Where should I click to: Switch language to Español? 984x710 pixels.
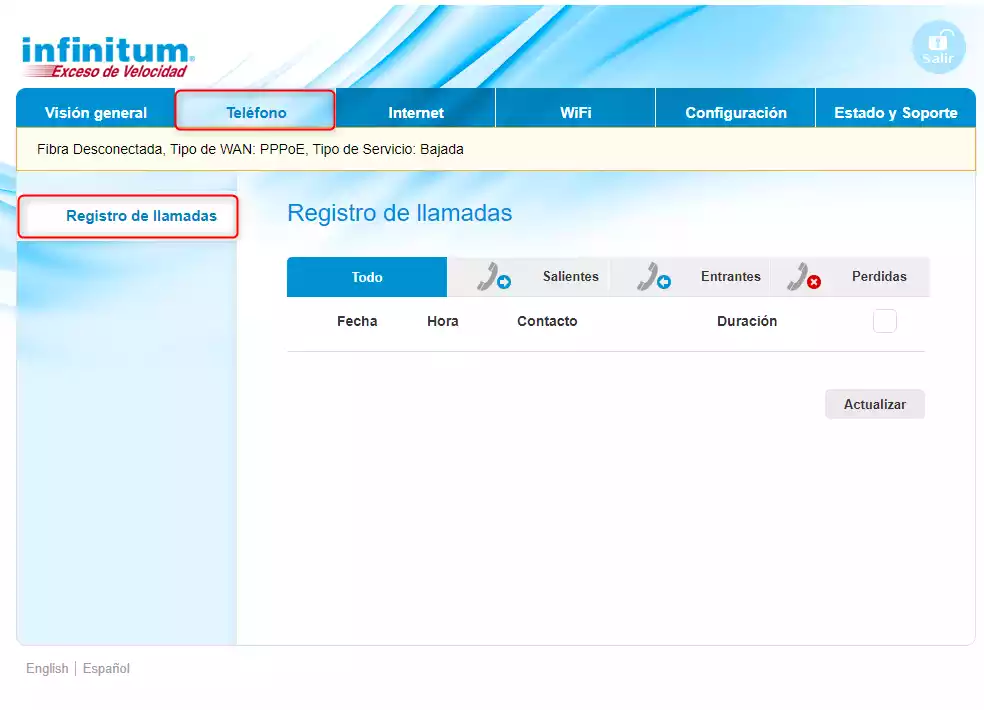106,668
